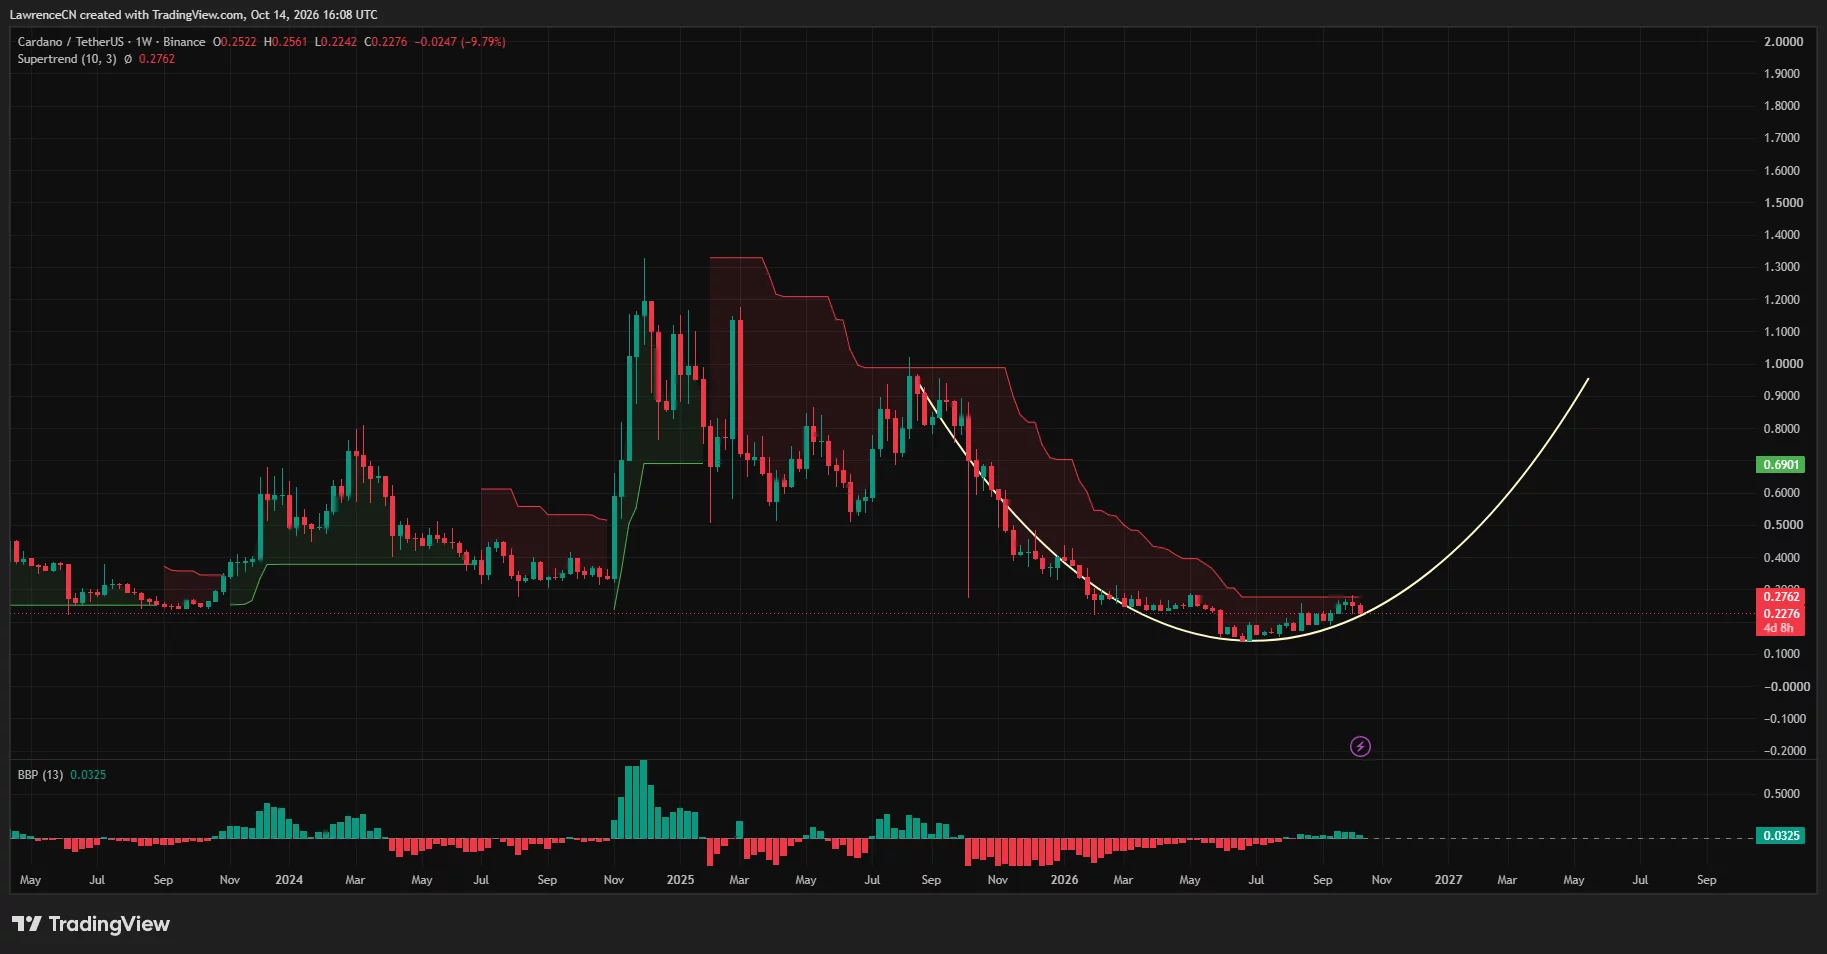
Task: Click the Supertrend legend value 0.2762
Action: click(x=157, y=59)
